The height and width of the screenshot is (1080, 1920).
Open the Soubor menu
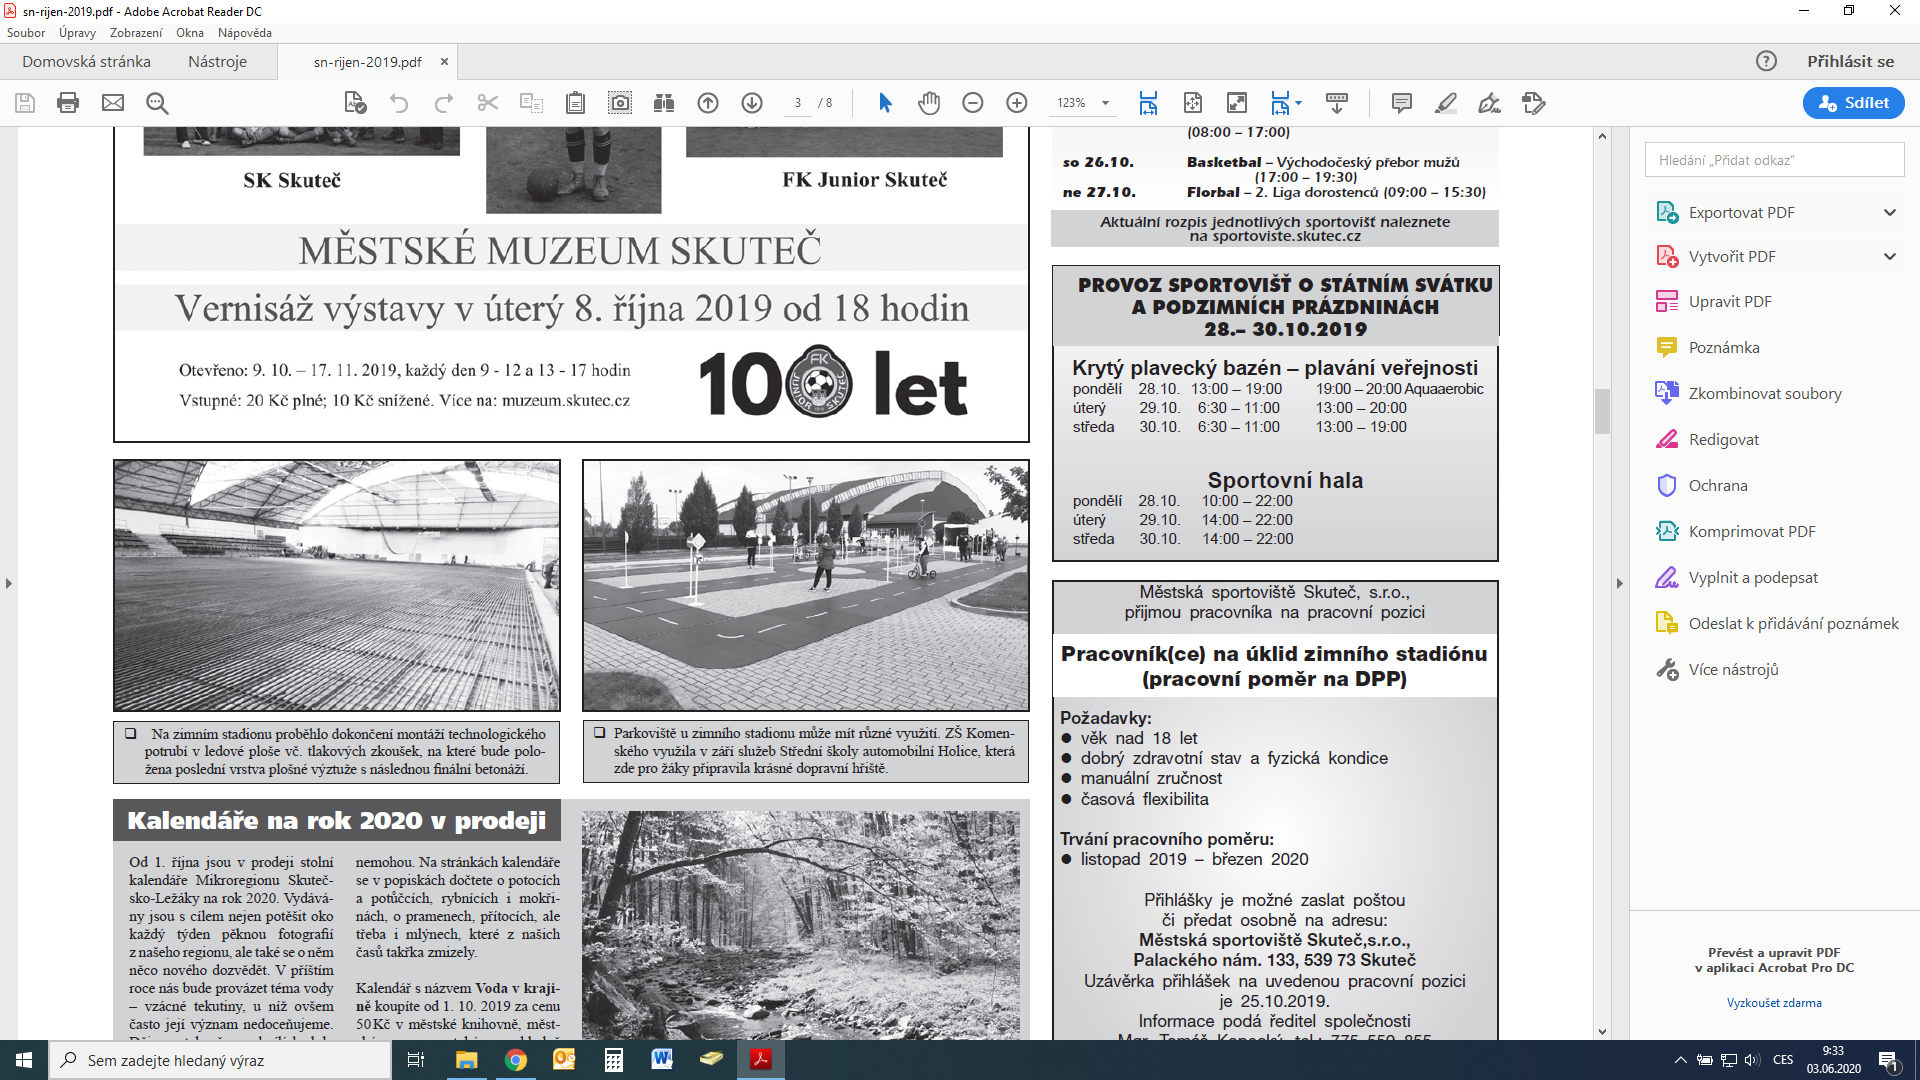coord(26,33)
